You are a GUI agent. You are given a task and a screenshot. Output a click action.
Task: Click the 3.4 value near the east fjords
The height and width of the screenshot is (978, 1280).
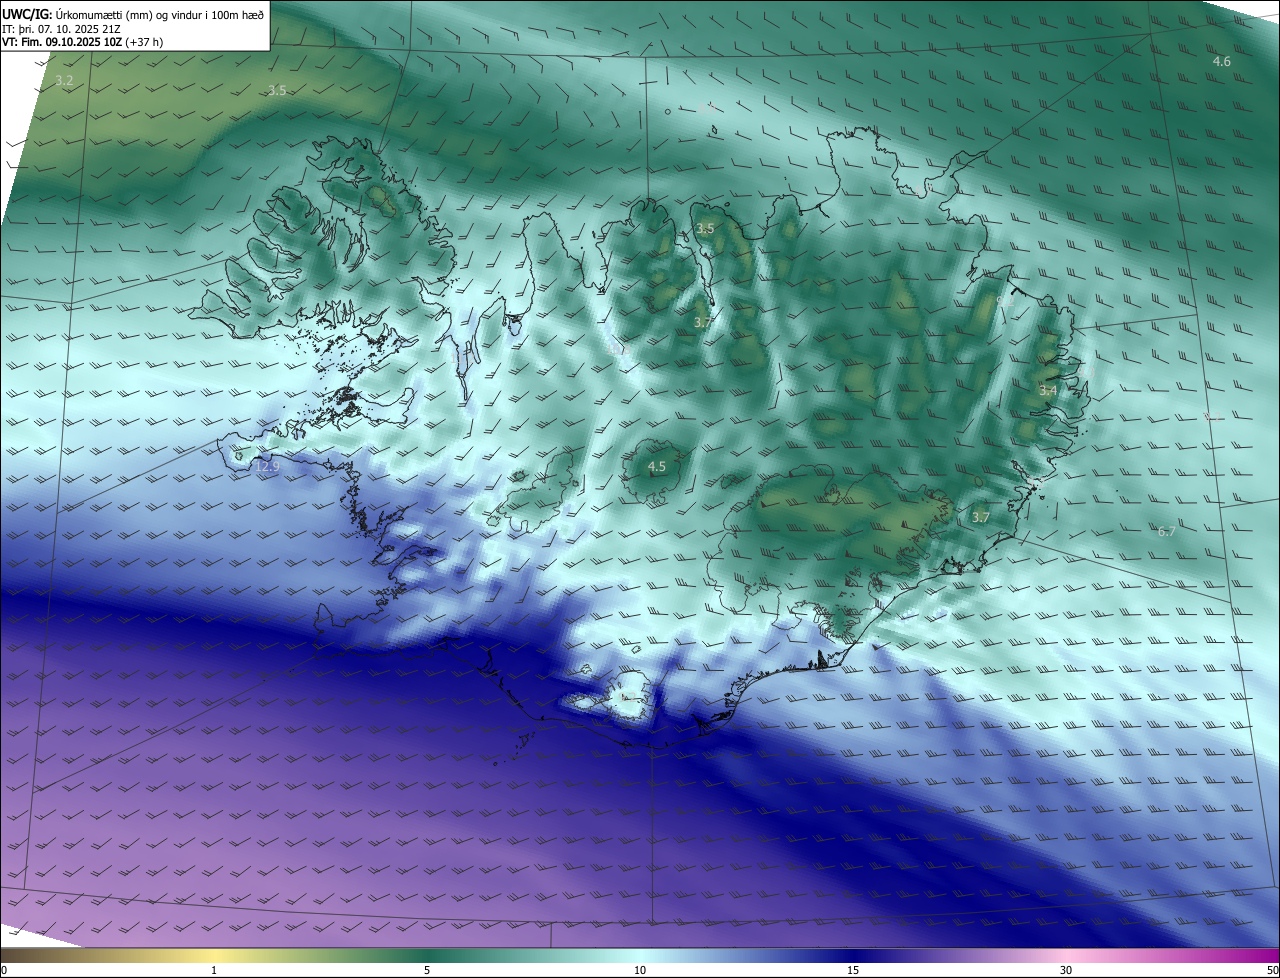point(1048,390)
